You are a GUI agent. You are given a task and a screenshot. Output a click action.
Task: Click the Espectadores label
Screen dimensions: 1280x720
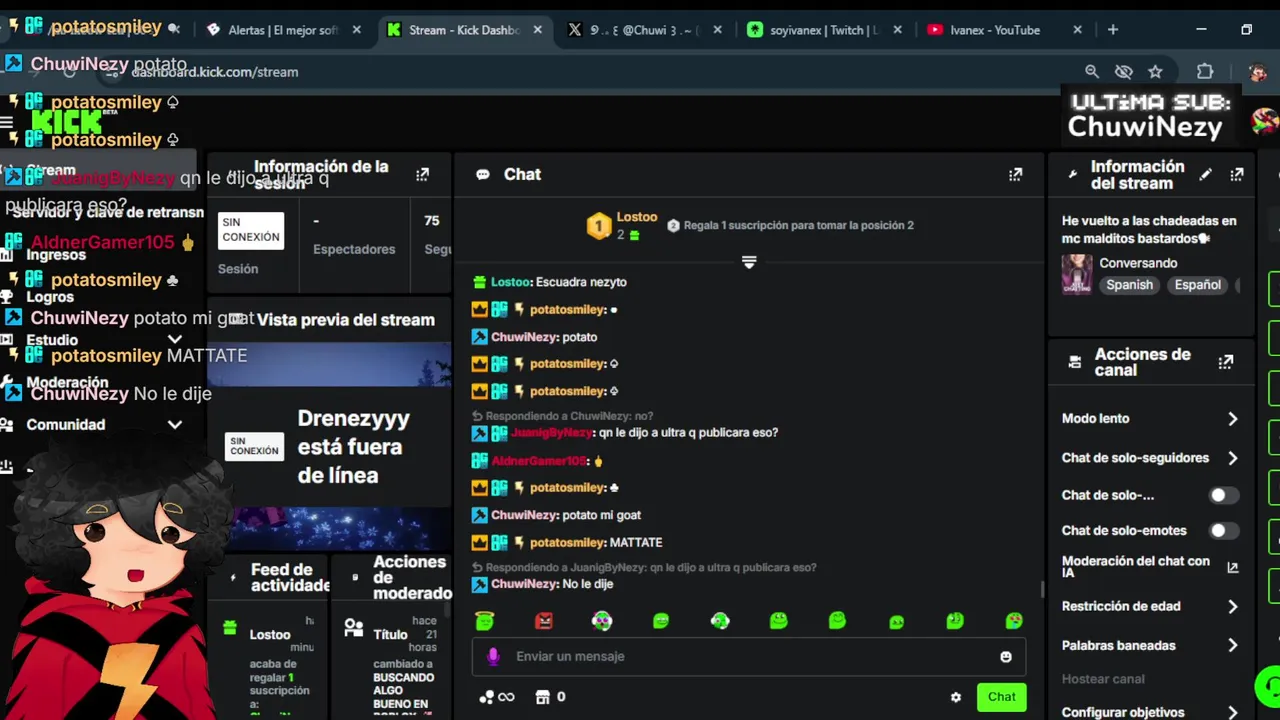(354, 249)
